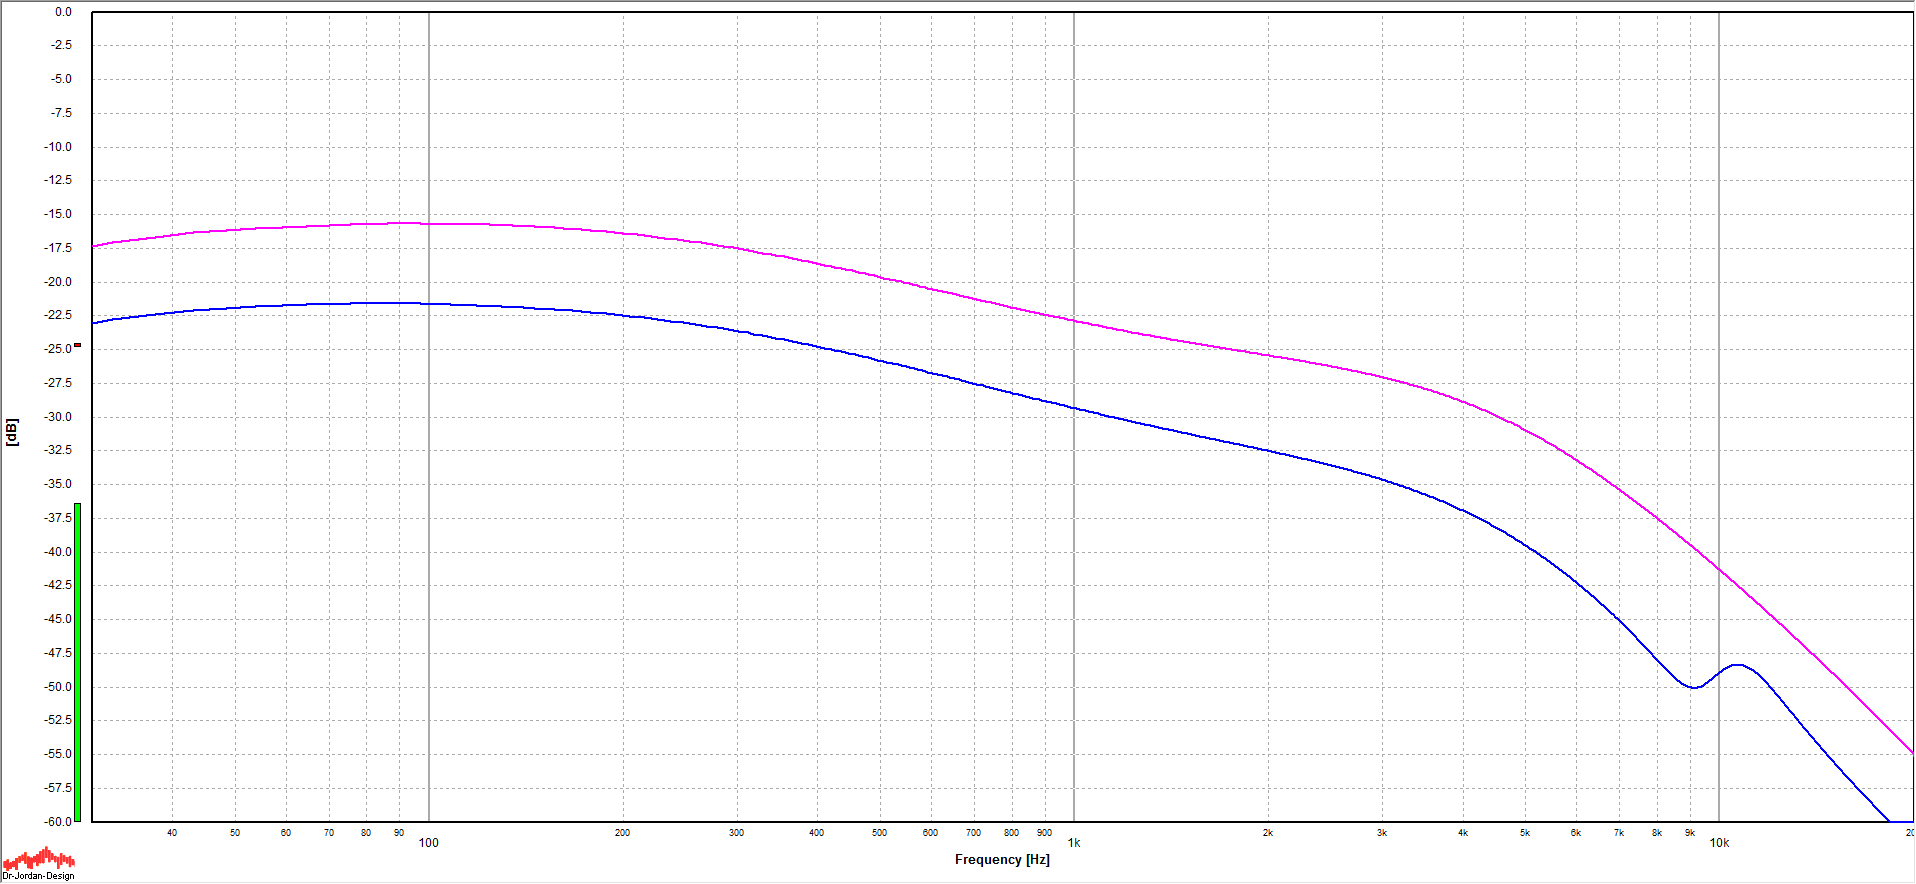Screen dimensions: 1916x884
Task: Select the blue curve's bump peak above 10k
Action: [1739, 665]
